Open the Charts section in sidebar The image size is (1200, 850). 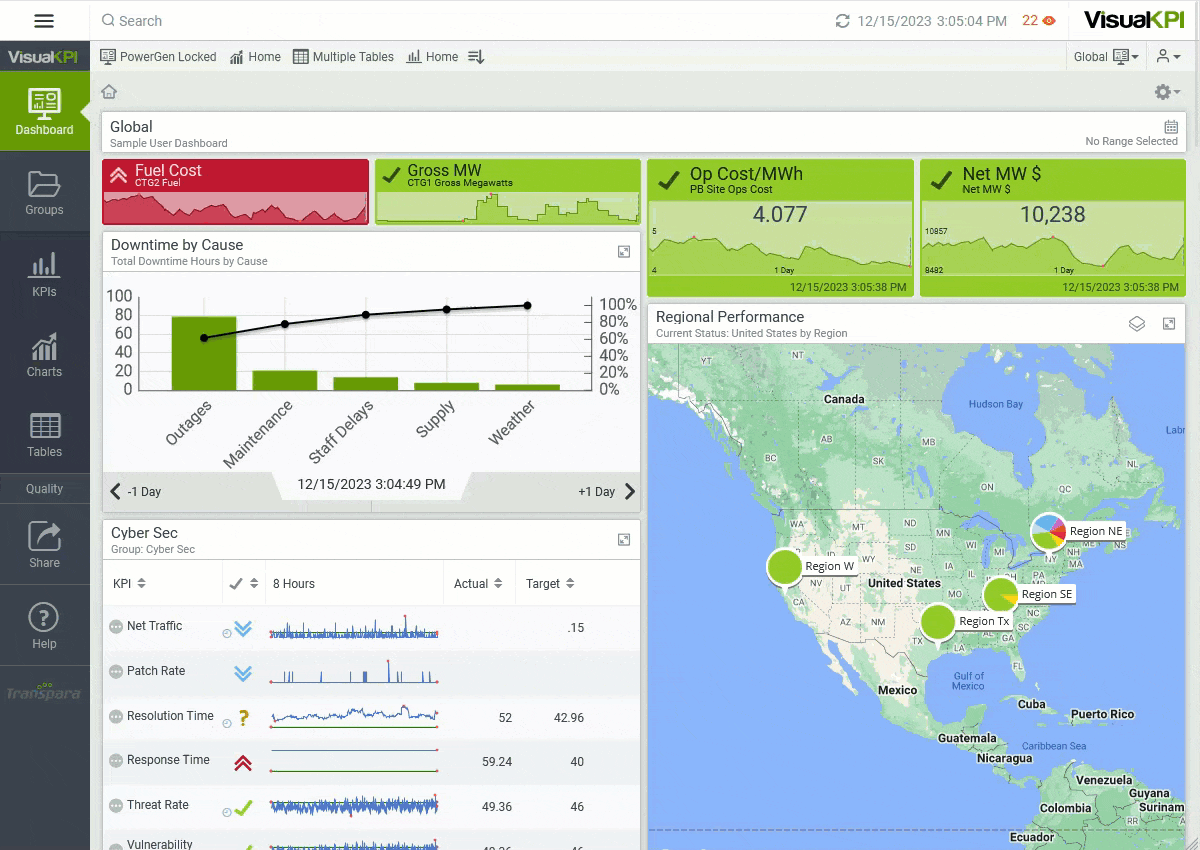(x=44, y=356)
